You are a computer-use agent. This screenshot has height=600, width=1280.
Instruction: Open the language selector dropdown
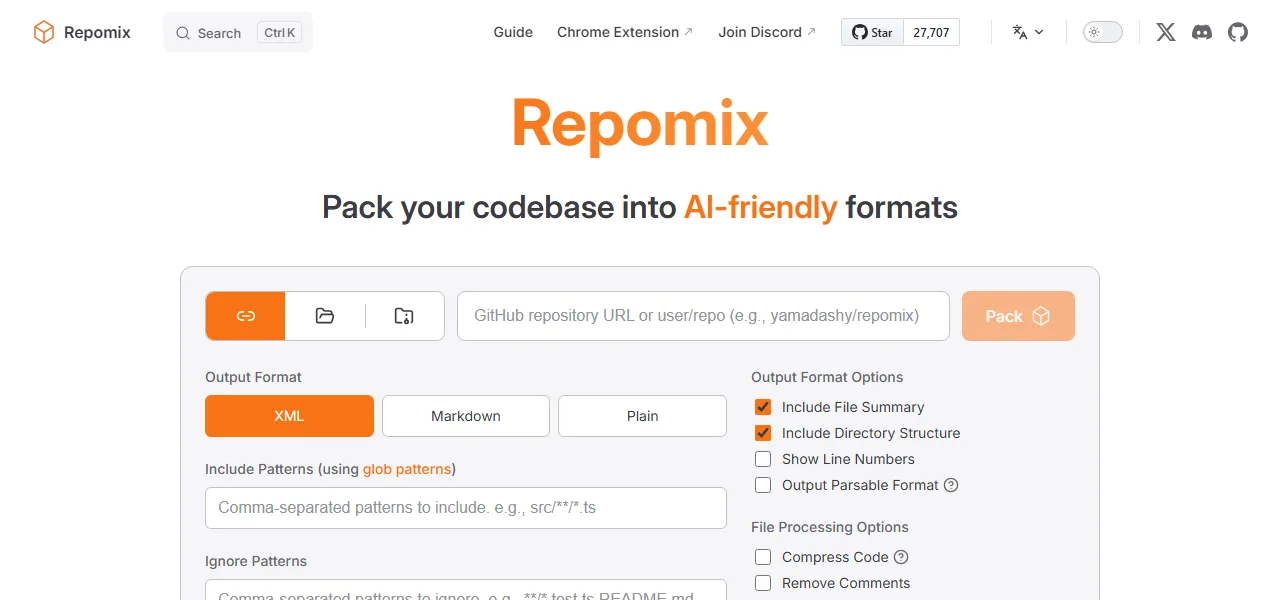pos(1028,32)
